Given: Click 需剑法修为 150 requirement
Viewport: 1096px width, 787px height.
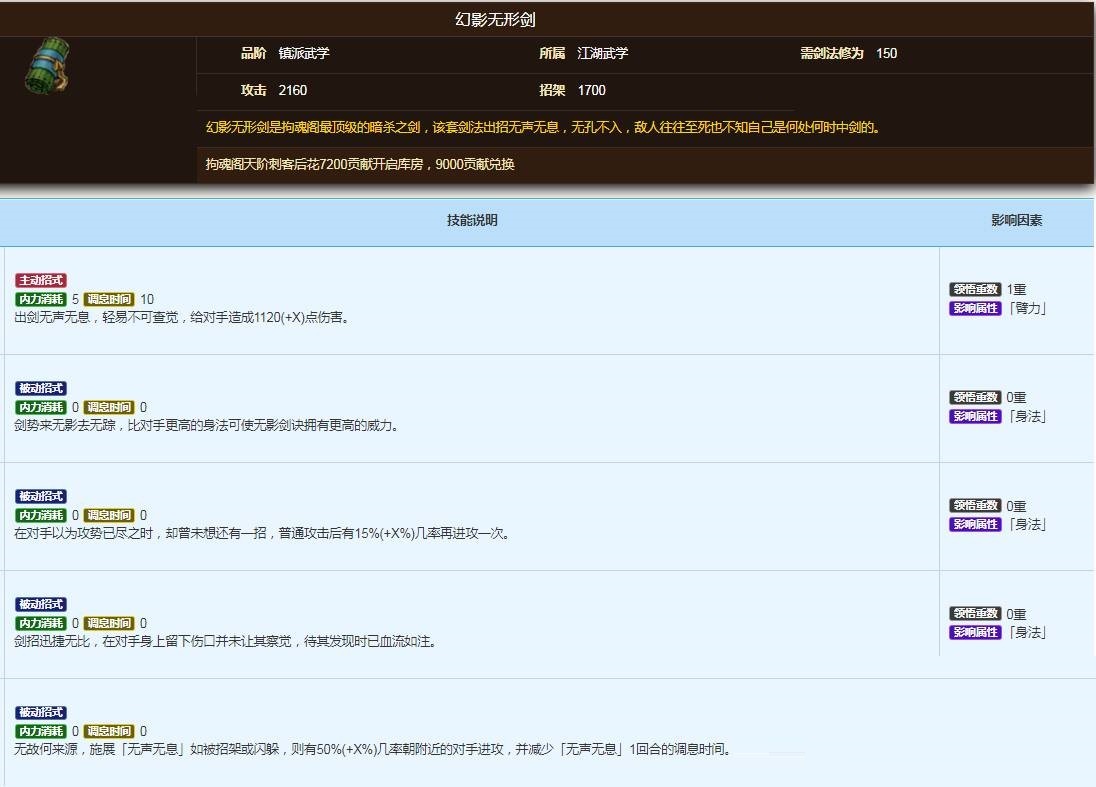Looking at the screenshot, I should coord(848,53).
